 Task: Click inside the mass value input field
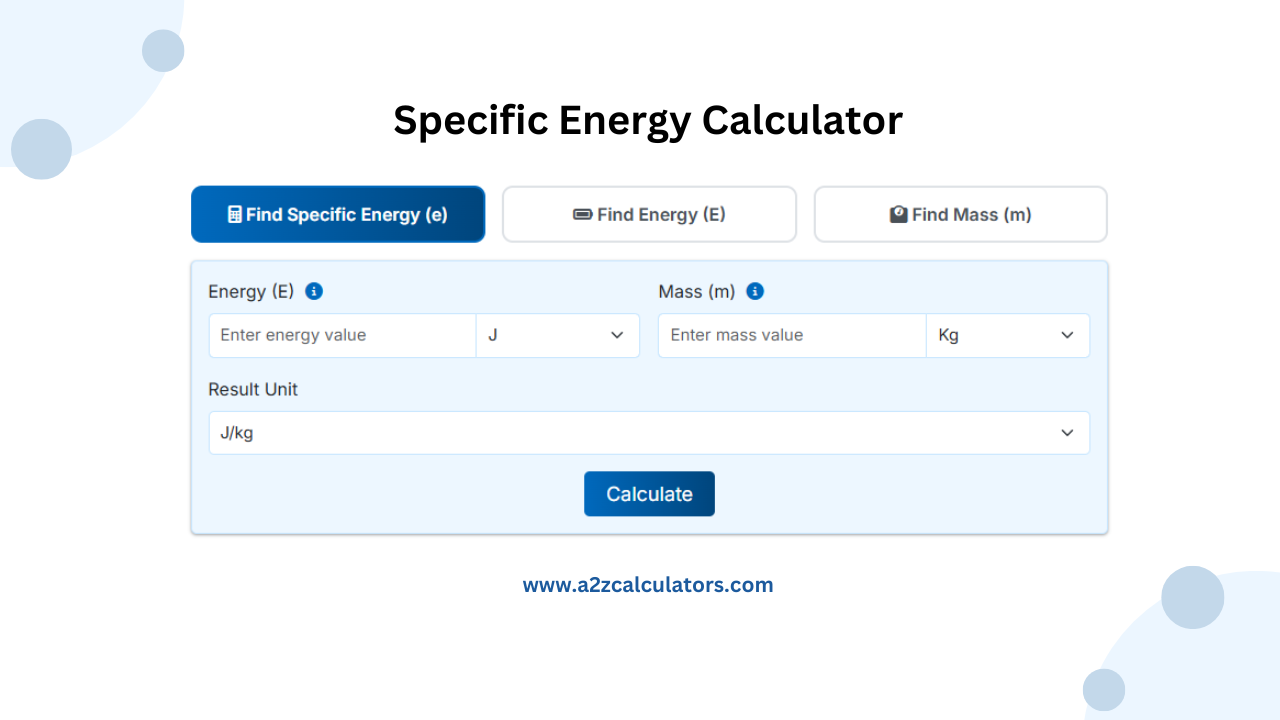(791, 335)
